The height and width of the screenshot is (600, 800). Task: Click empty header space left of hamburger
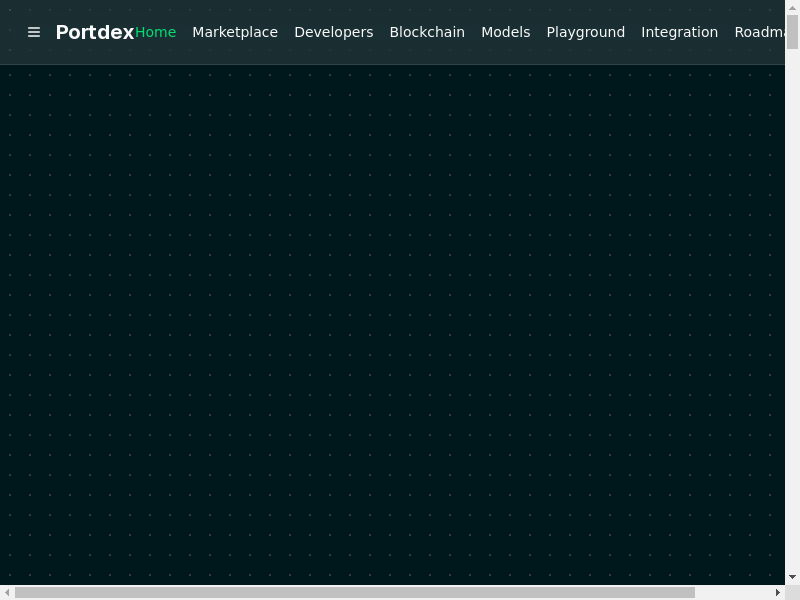12,32
